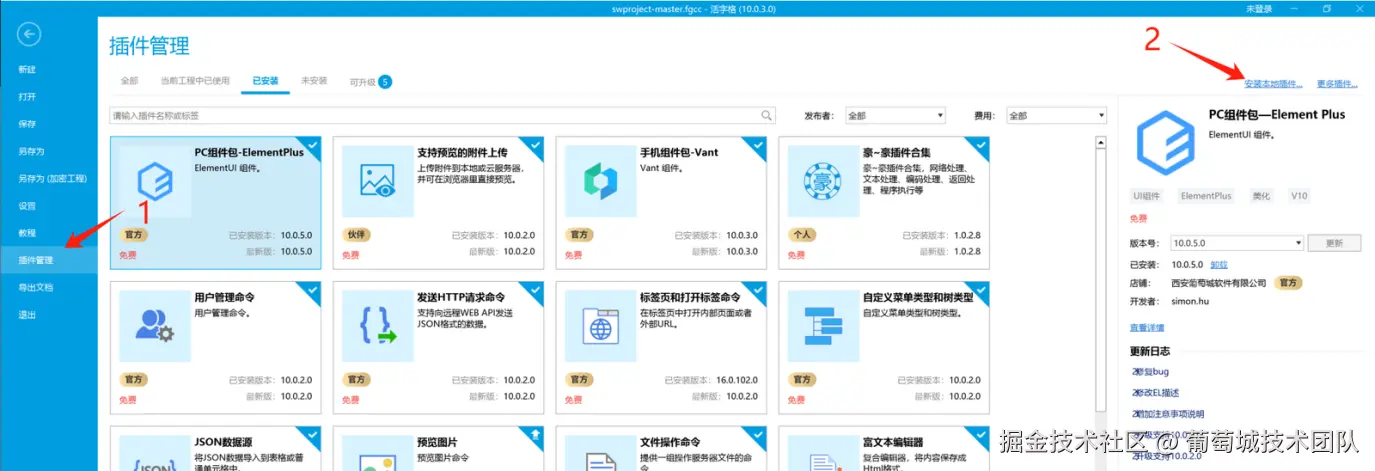The width and height of the screenshot is (1375, 471).
Task: Click the 官方 badge on 手机组件包-Vant
Action: 578,235
